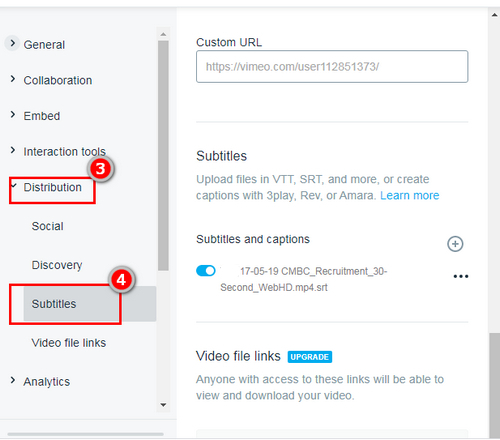Expand the Embed section chevron

tap(13, 115)
